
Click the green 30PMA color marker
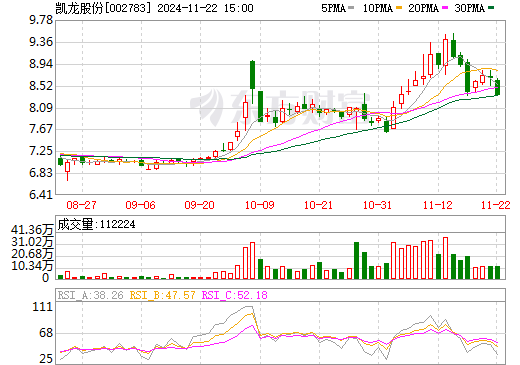tap(491, 8)
